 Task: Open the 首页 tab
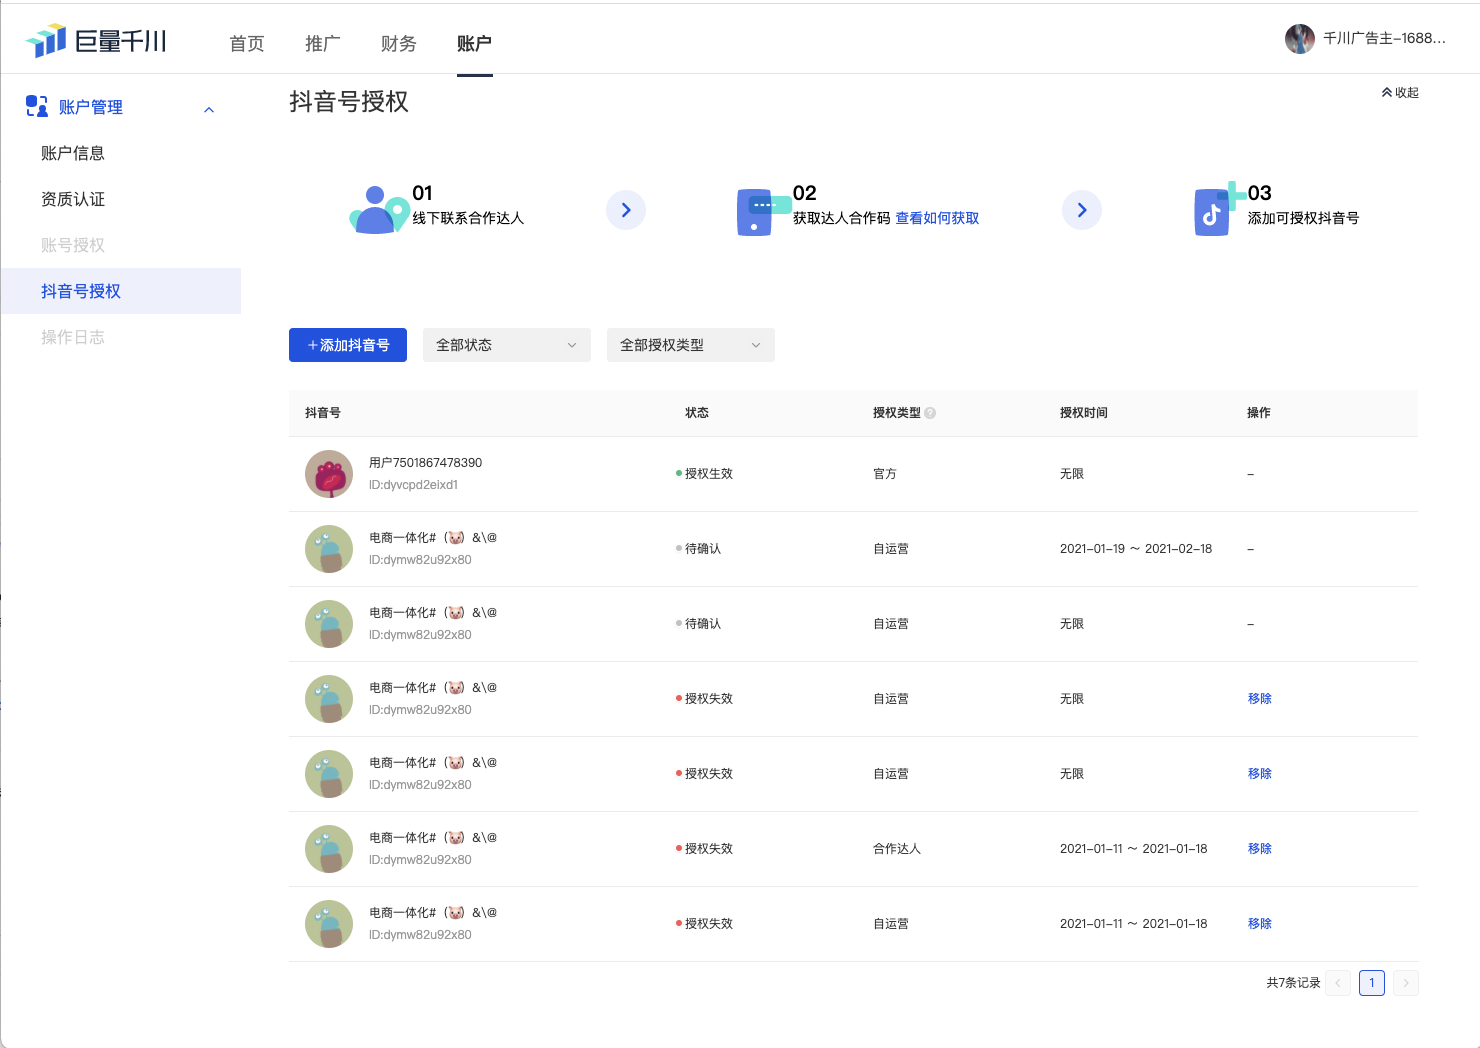247,43
